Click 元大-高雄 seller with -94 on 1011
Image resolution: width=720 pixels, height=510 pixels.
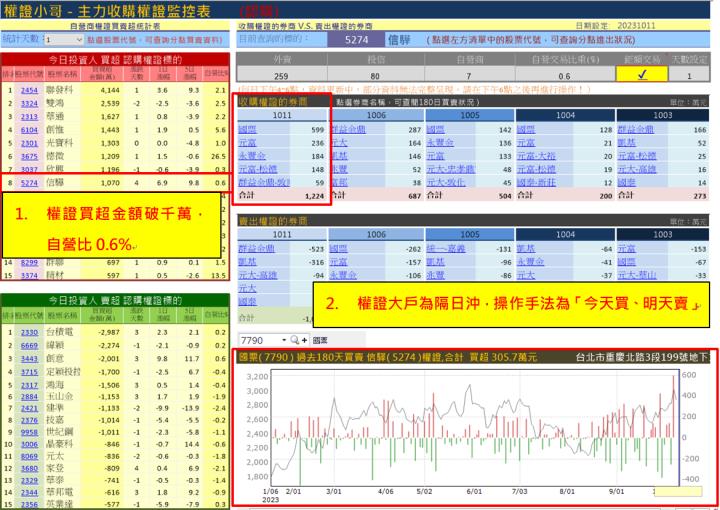click(258, 275)
